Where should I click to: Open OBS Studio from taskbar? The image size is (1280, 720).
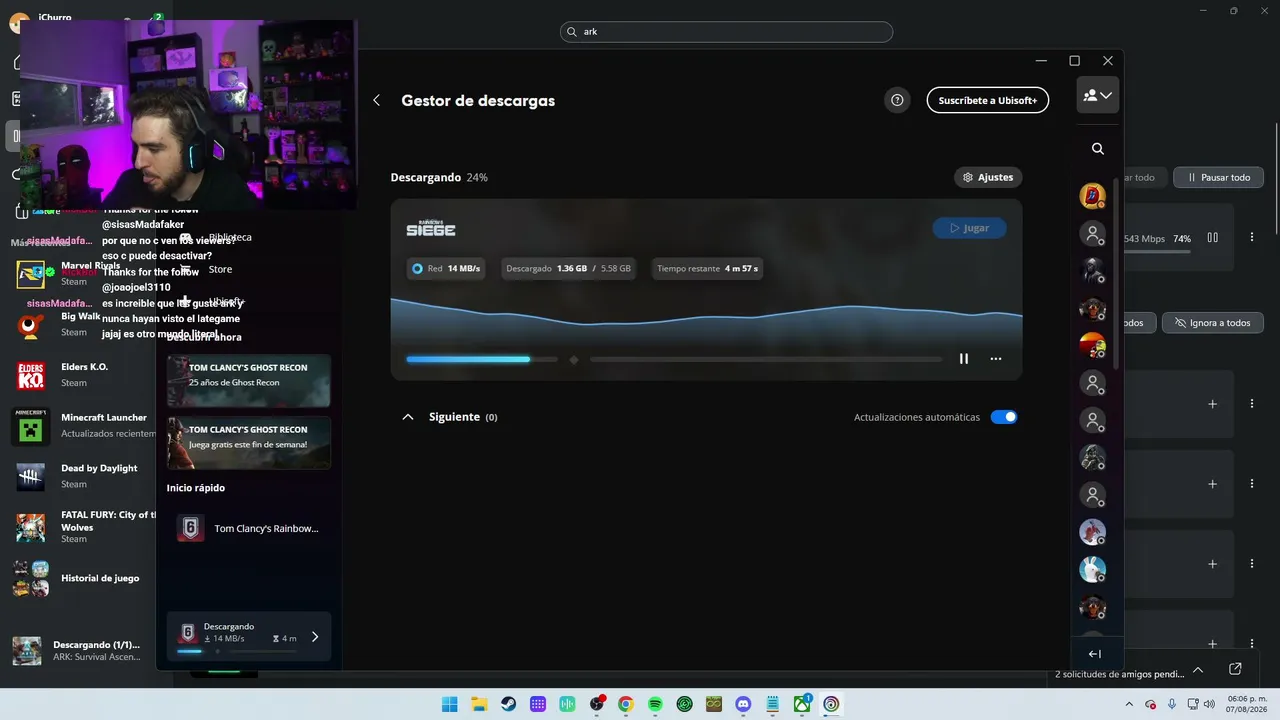click(x=596, y=704)
